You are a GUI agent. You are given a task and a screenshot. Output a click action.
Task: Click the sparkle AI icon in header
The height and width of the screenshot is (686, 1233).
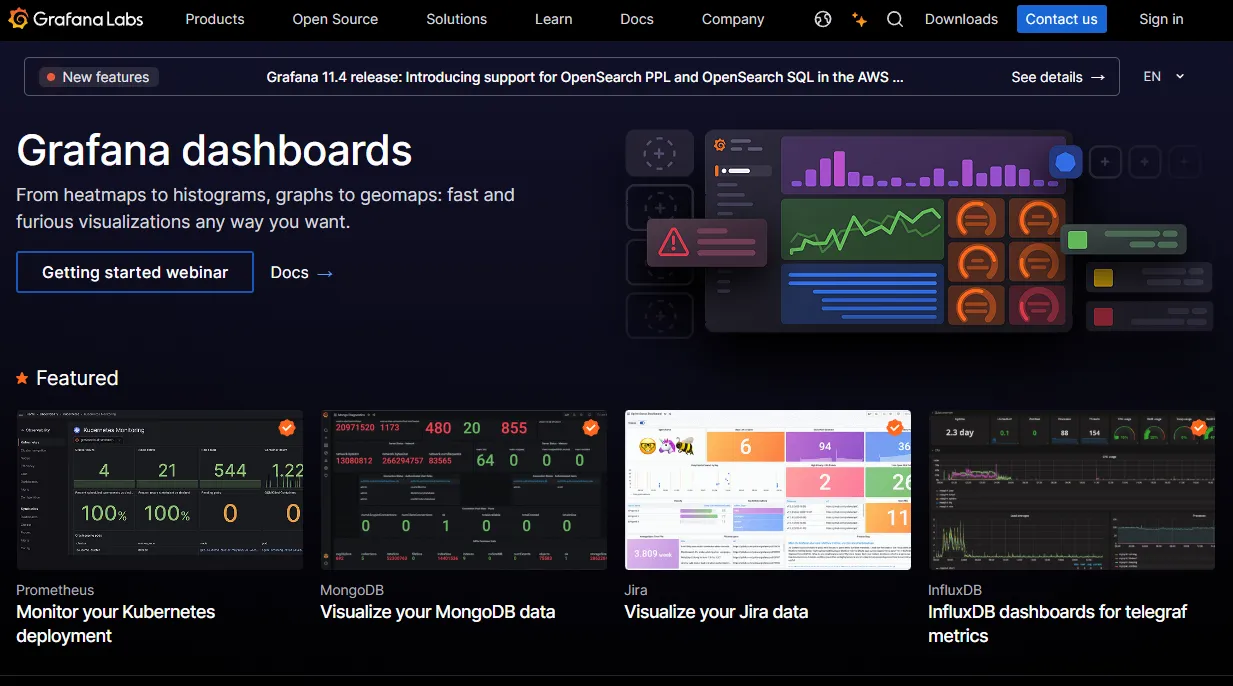click(859, 19)
